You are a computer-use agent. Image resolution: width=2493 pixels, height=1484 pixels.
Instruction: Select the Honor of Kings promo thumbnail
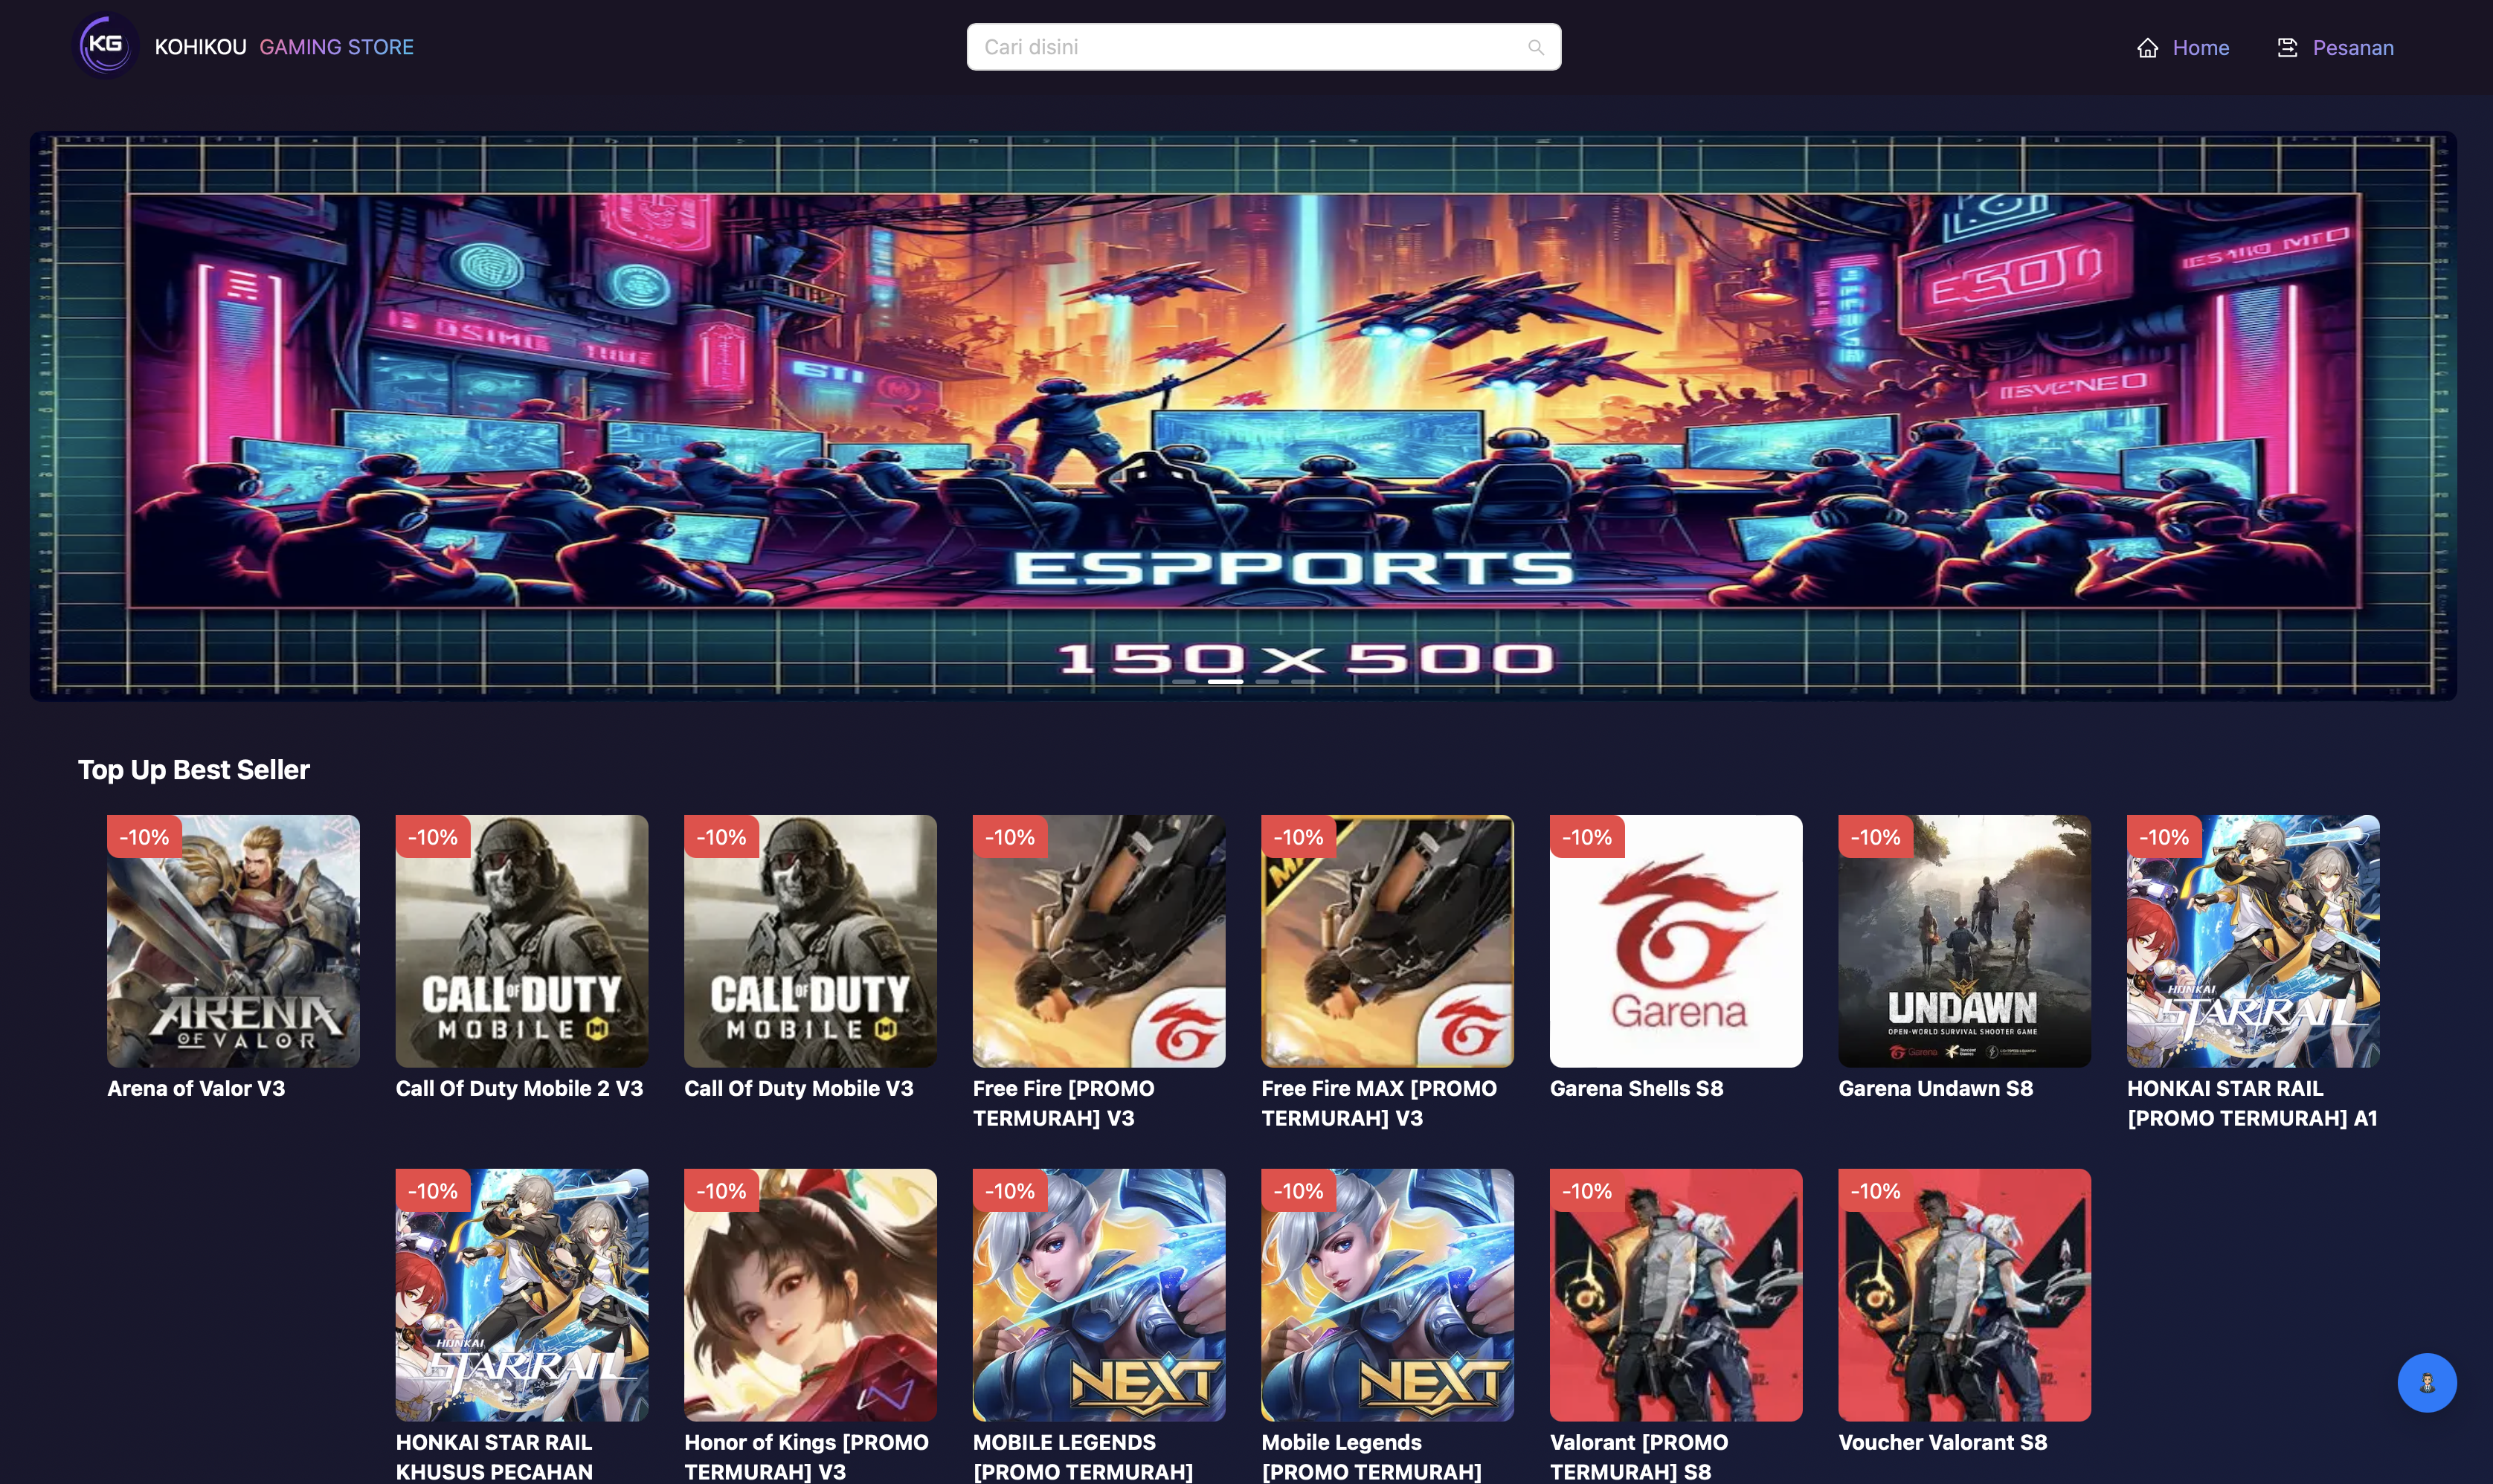[810, 1295]
